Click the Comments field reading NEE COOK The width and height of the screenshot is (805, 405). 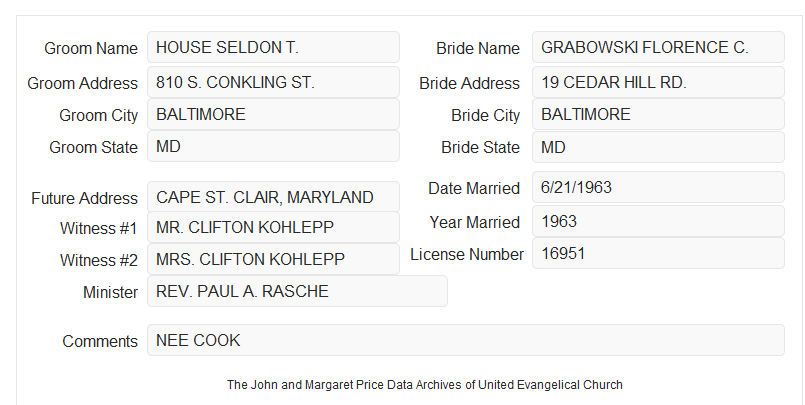click(x=466, y=340)
